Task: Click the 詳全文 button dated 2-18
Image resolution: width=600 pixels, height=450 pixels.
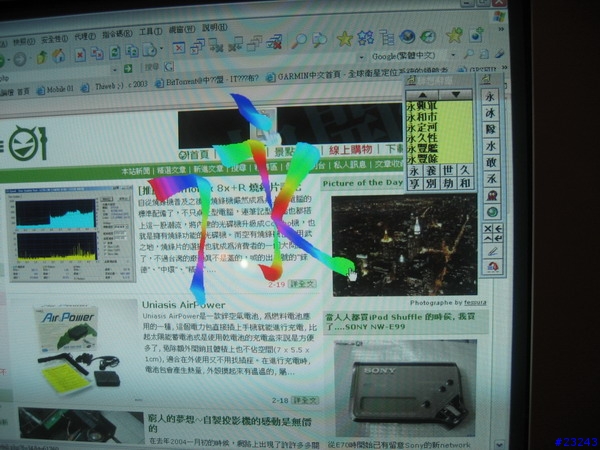Action: click(x=304, y=400)
